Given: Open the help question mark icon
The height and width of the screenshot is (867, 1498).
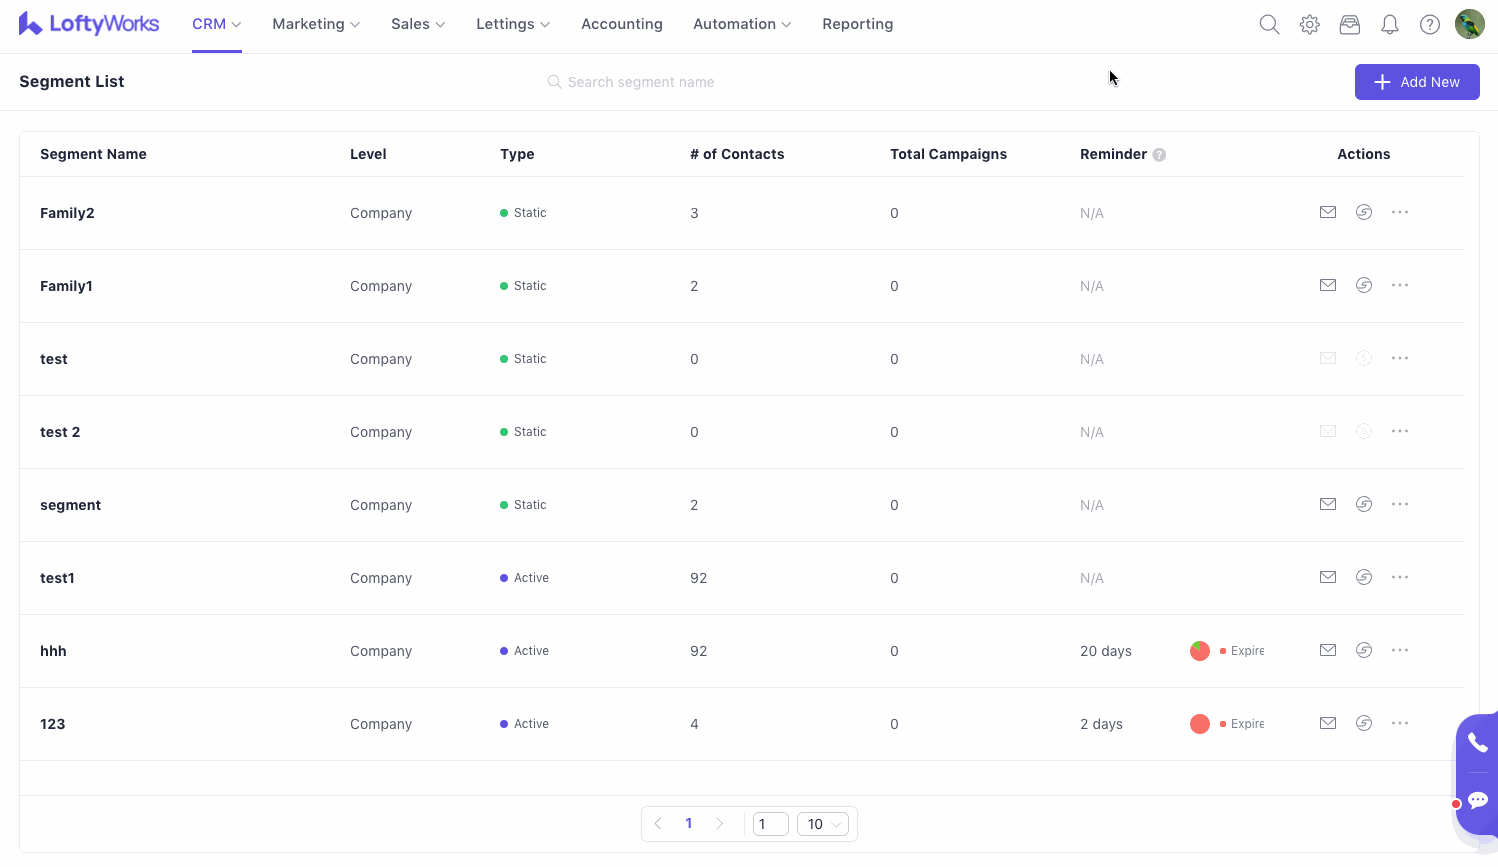Looking at the screenshot, I should (x=1430, y=25).
